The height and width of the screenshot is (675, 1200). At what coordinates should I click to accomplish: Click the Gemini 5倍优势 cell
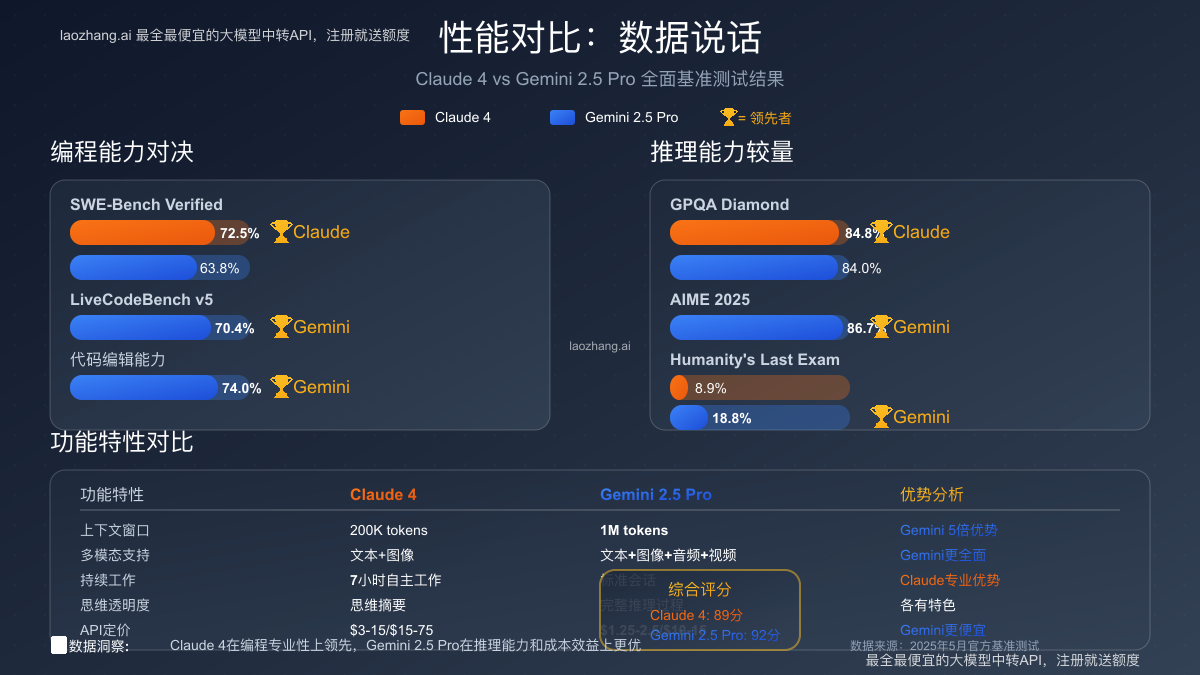(x=948, y=530)
